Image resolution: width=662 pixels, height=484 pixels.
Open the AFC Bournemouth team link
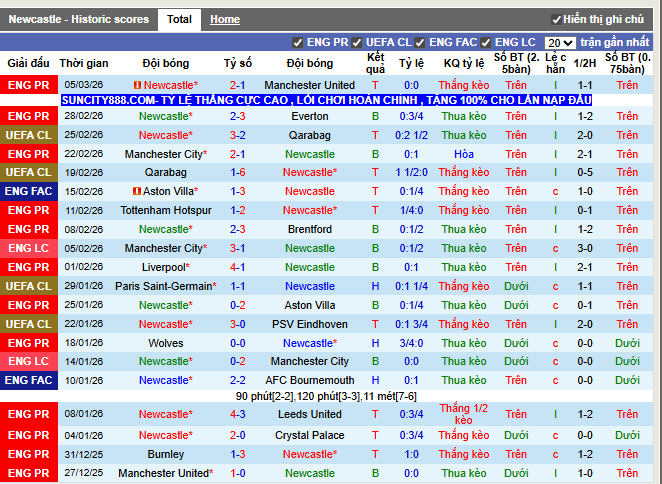click(309, 380)
